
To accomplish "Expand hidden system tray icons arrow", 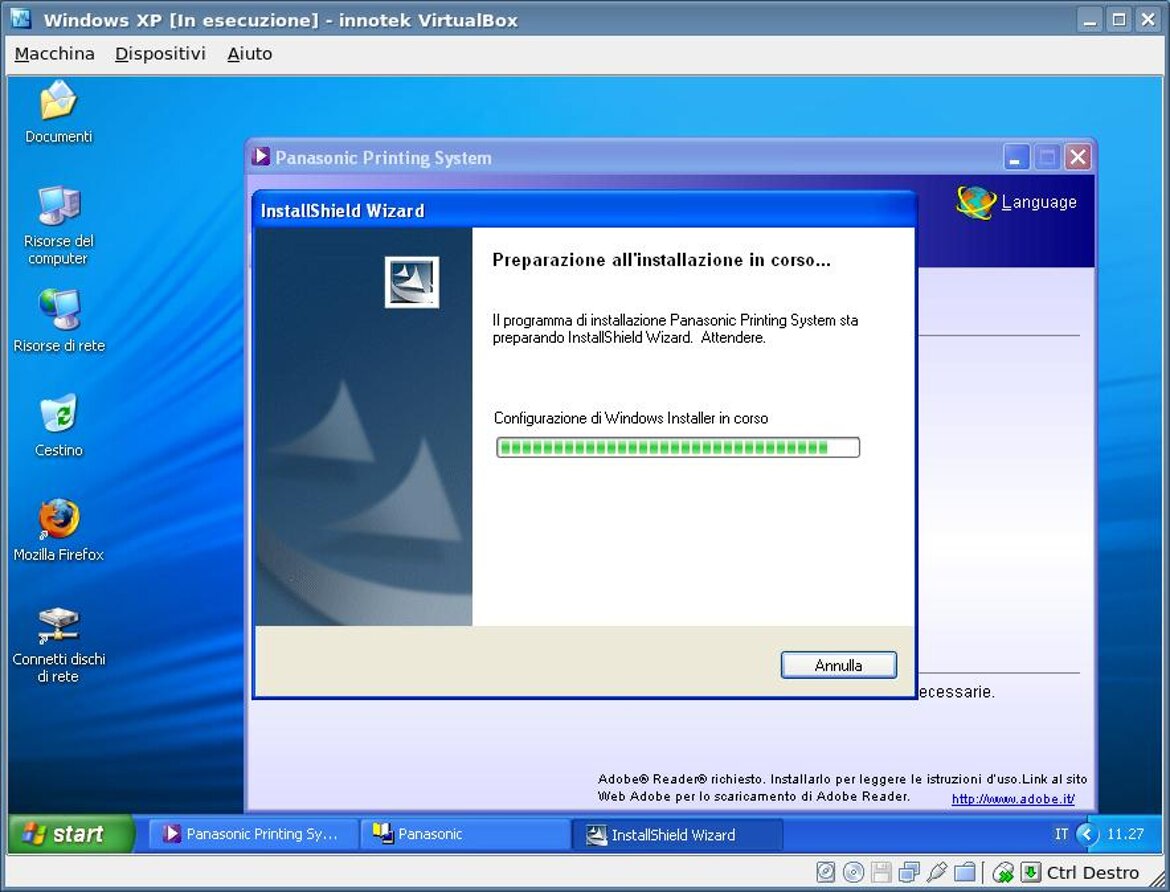I will click(x=1087, y=834).
